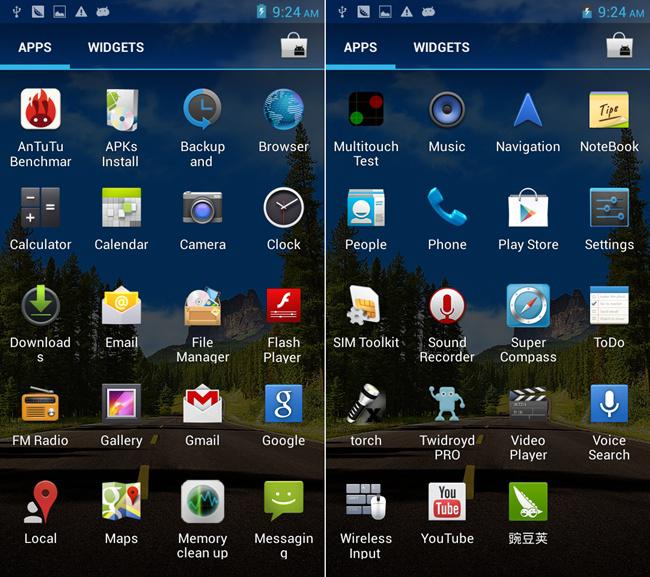Tap USB status icon on left screen
This screenshot has width=650, height=577.
tap(17, 12)
